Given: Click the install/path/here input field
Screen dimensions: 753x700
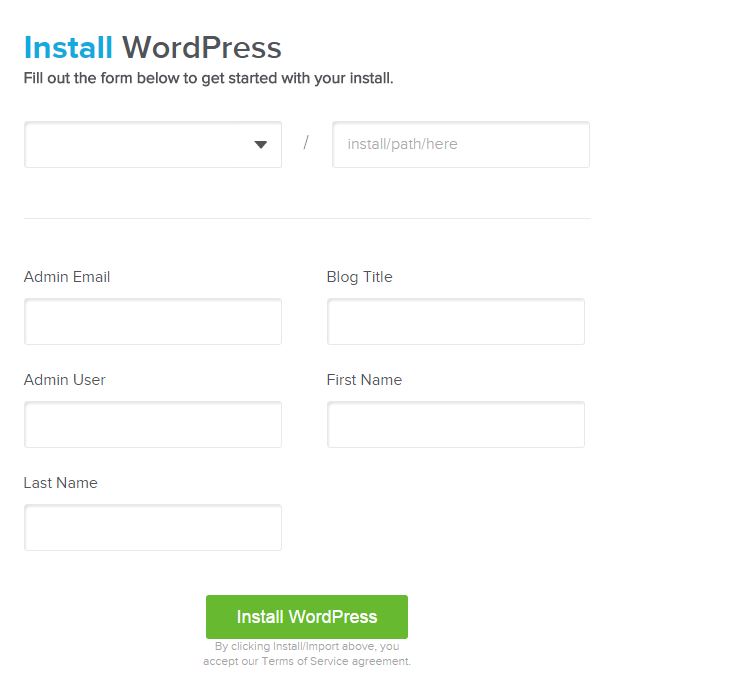Looking at the screenshot, I should tap(461, 145).
